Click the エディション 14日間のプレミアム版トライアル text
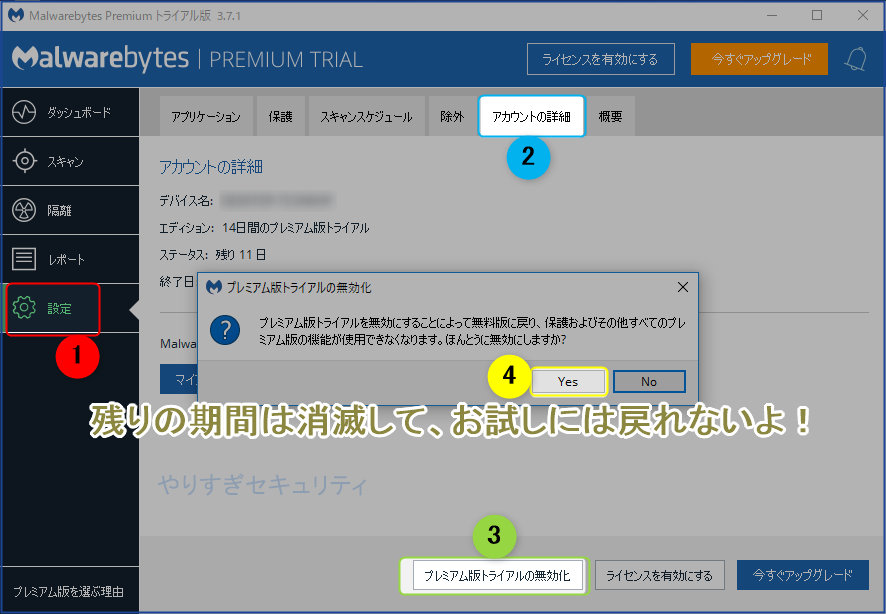Viewport: 886px width, 614px height. (264, 228)
